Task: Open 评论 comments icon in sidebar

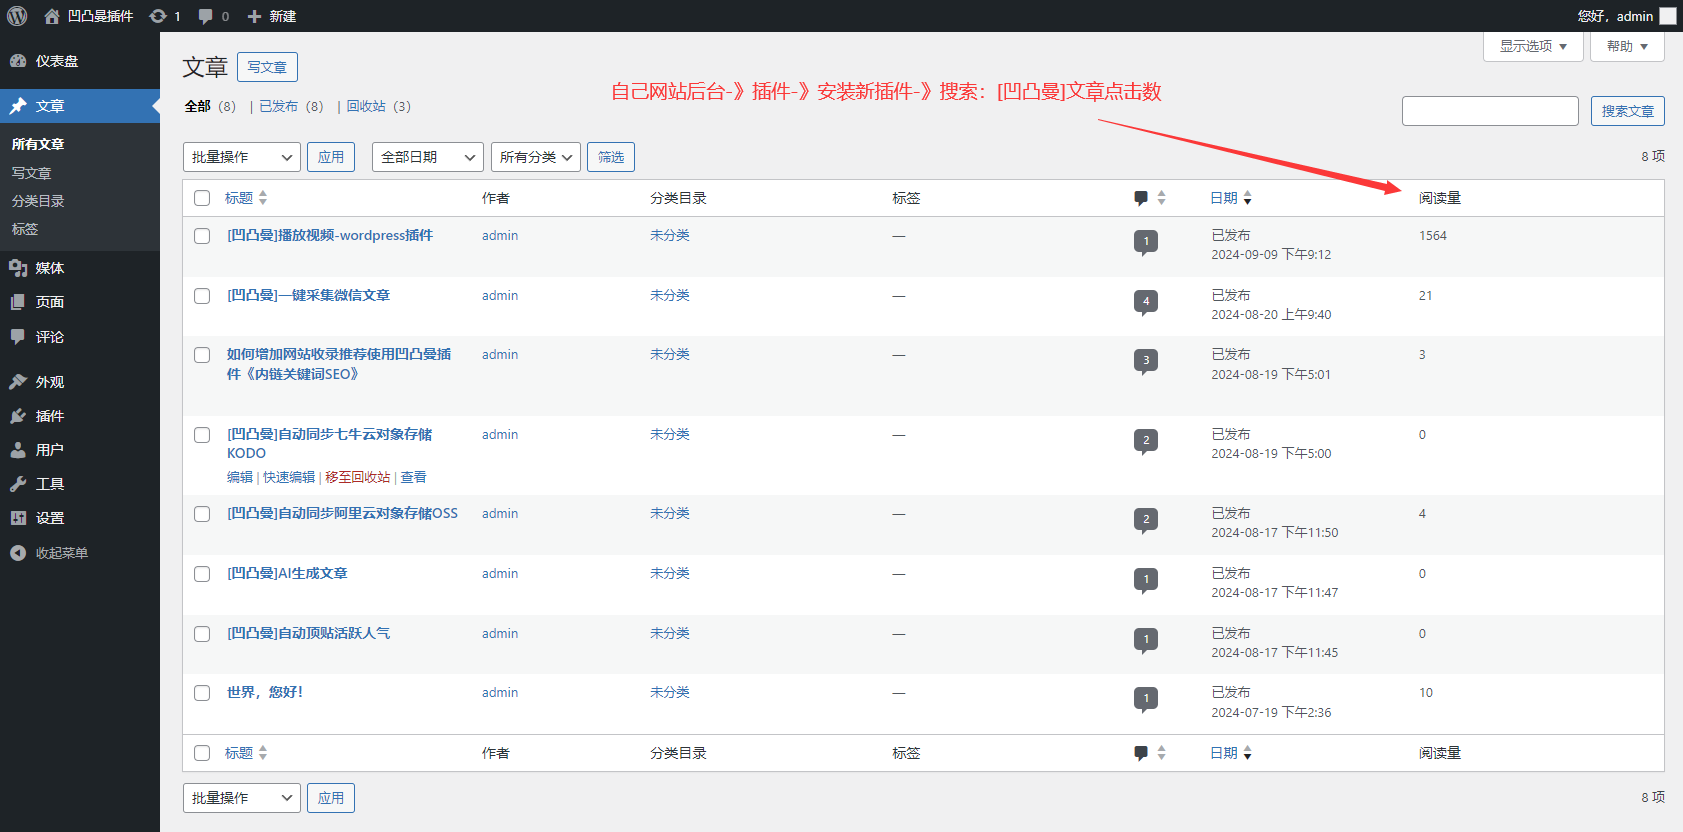Action: point(18,337)
